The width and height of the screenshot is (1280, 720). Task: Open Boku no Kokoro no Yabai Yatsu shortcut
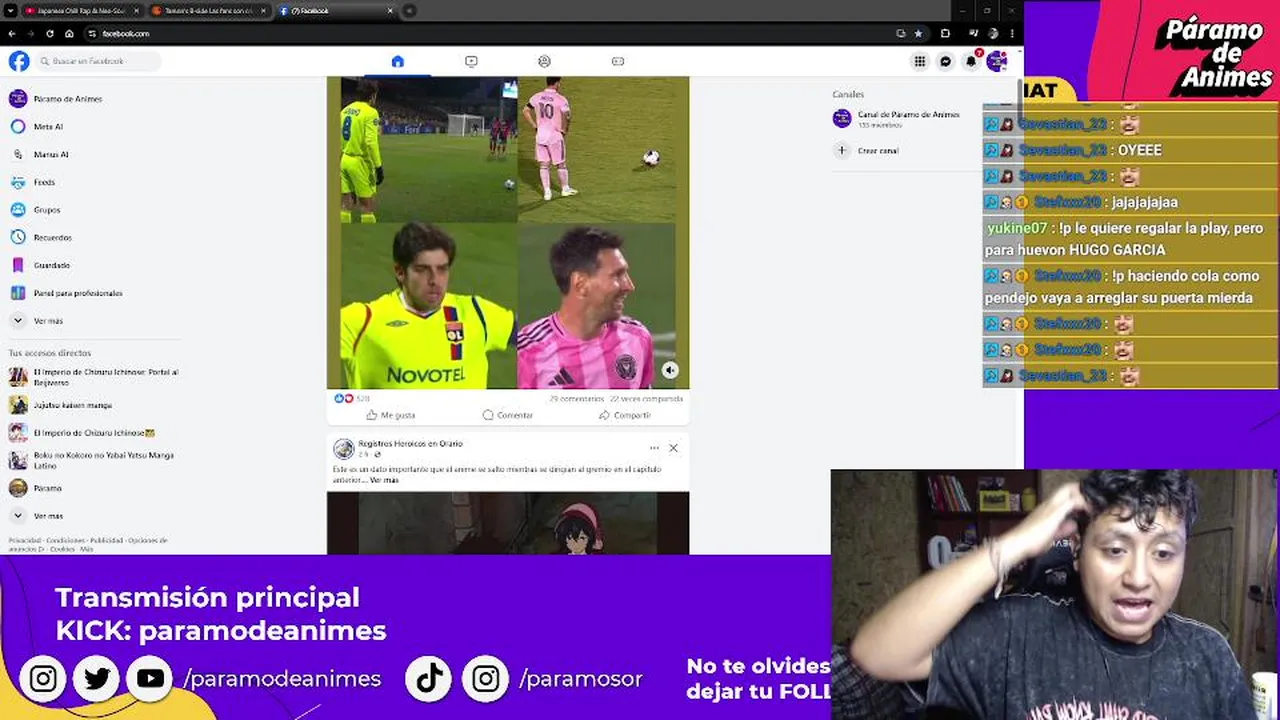tap(92, 460)
